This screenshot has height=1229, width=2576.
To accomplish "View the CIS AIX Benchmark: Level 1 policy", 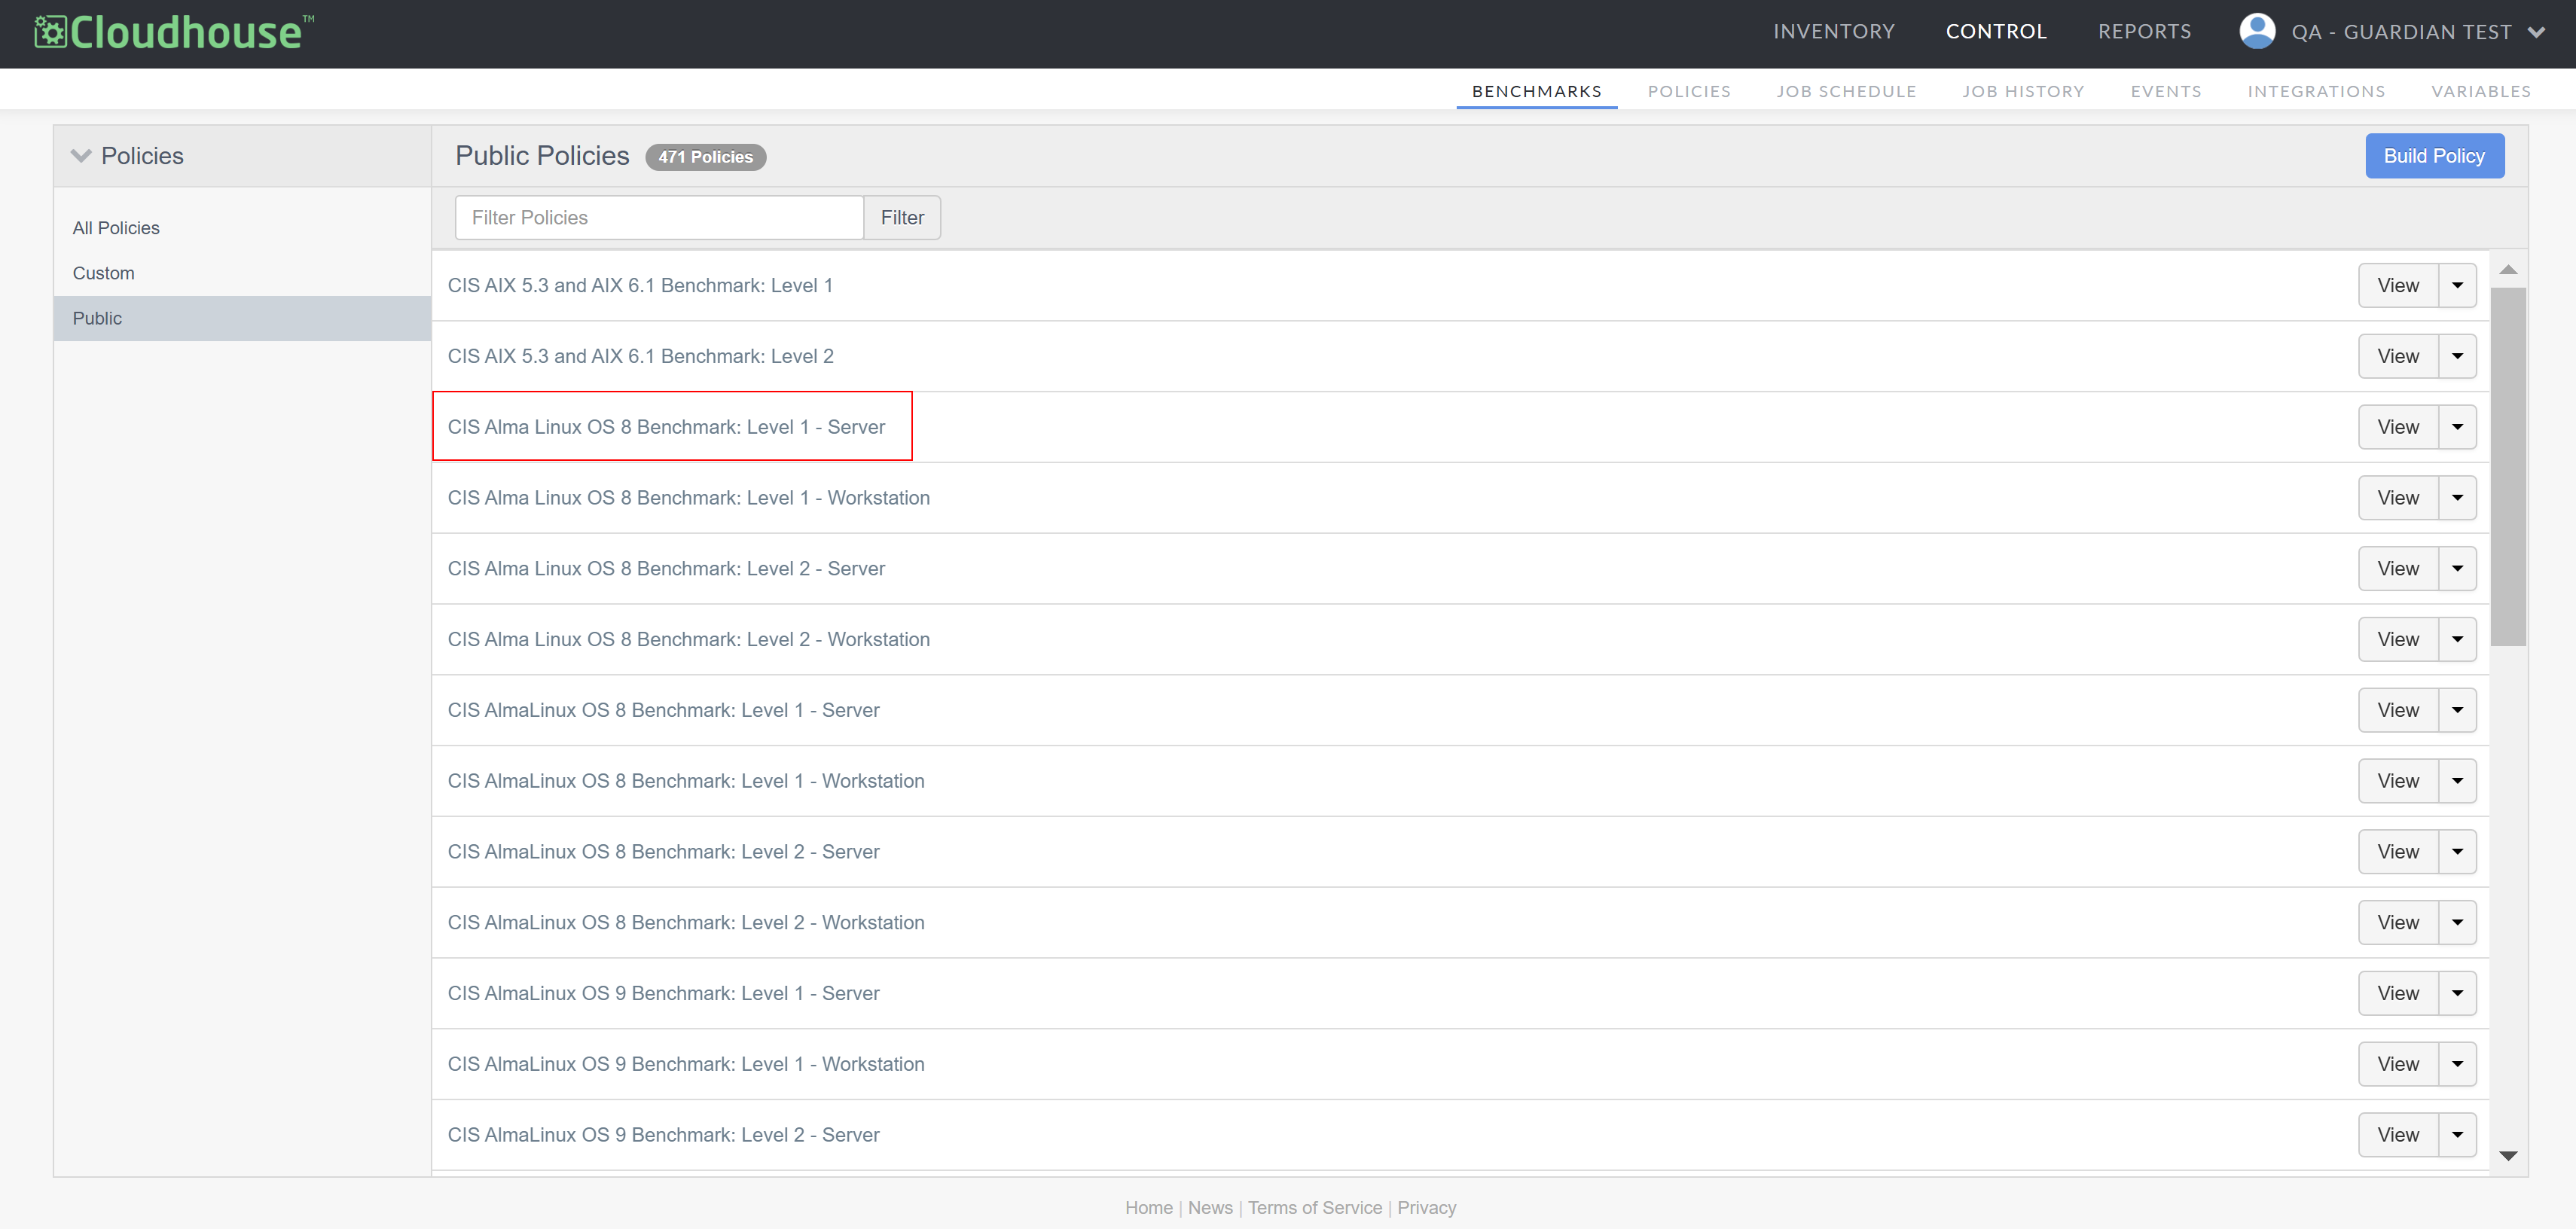I will [2398, 286].
